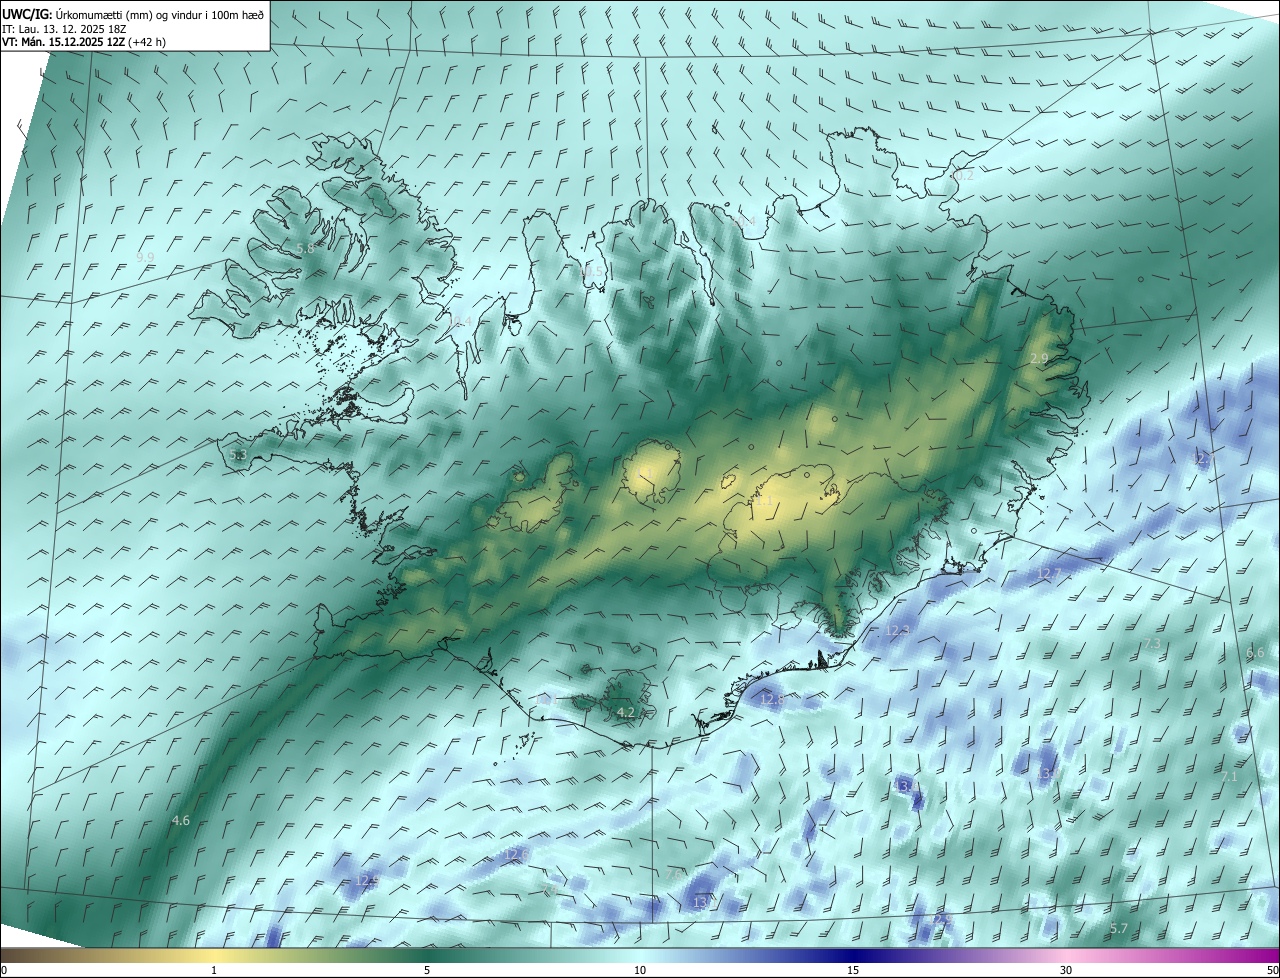Click the 0 tick label on the colour scale
The height and width of the screenshot is (978, 1280).
[x=4, y=970]
